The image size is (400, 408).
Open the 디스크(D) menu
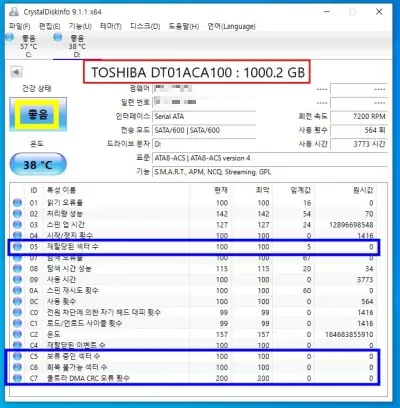point(145,26)
